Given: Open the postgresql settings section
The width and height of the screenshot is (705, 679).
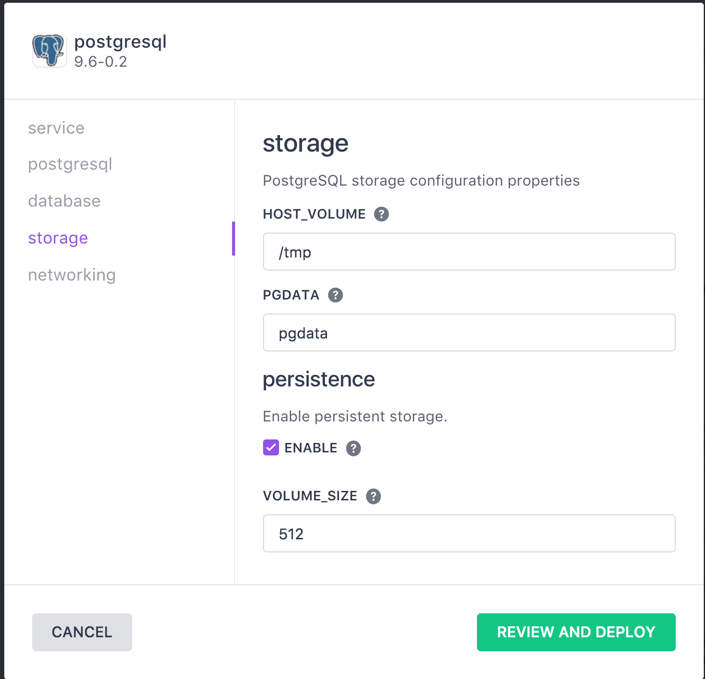Looking at the screenshot, I should [70, 164].
